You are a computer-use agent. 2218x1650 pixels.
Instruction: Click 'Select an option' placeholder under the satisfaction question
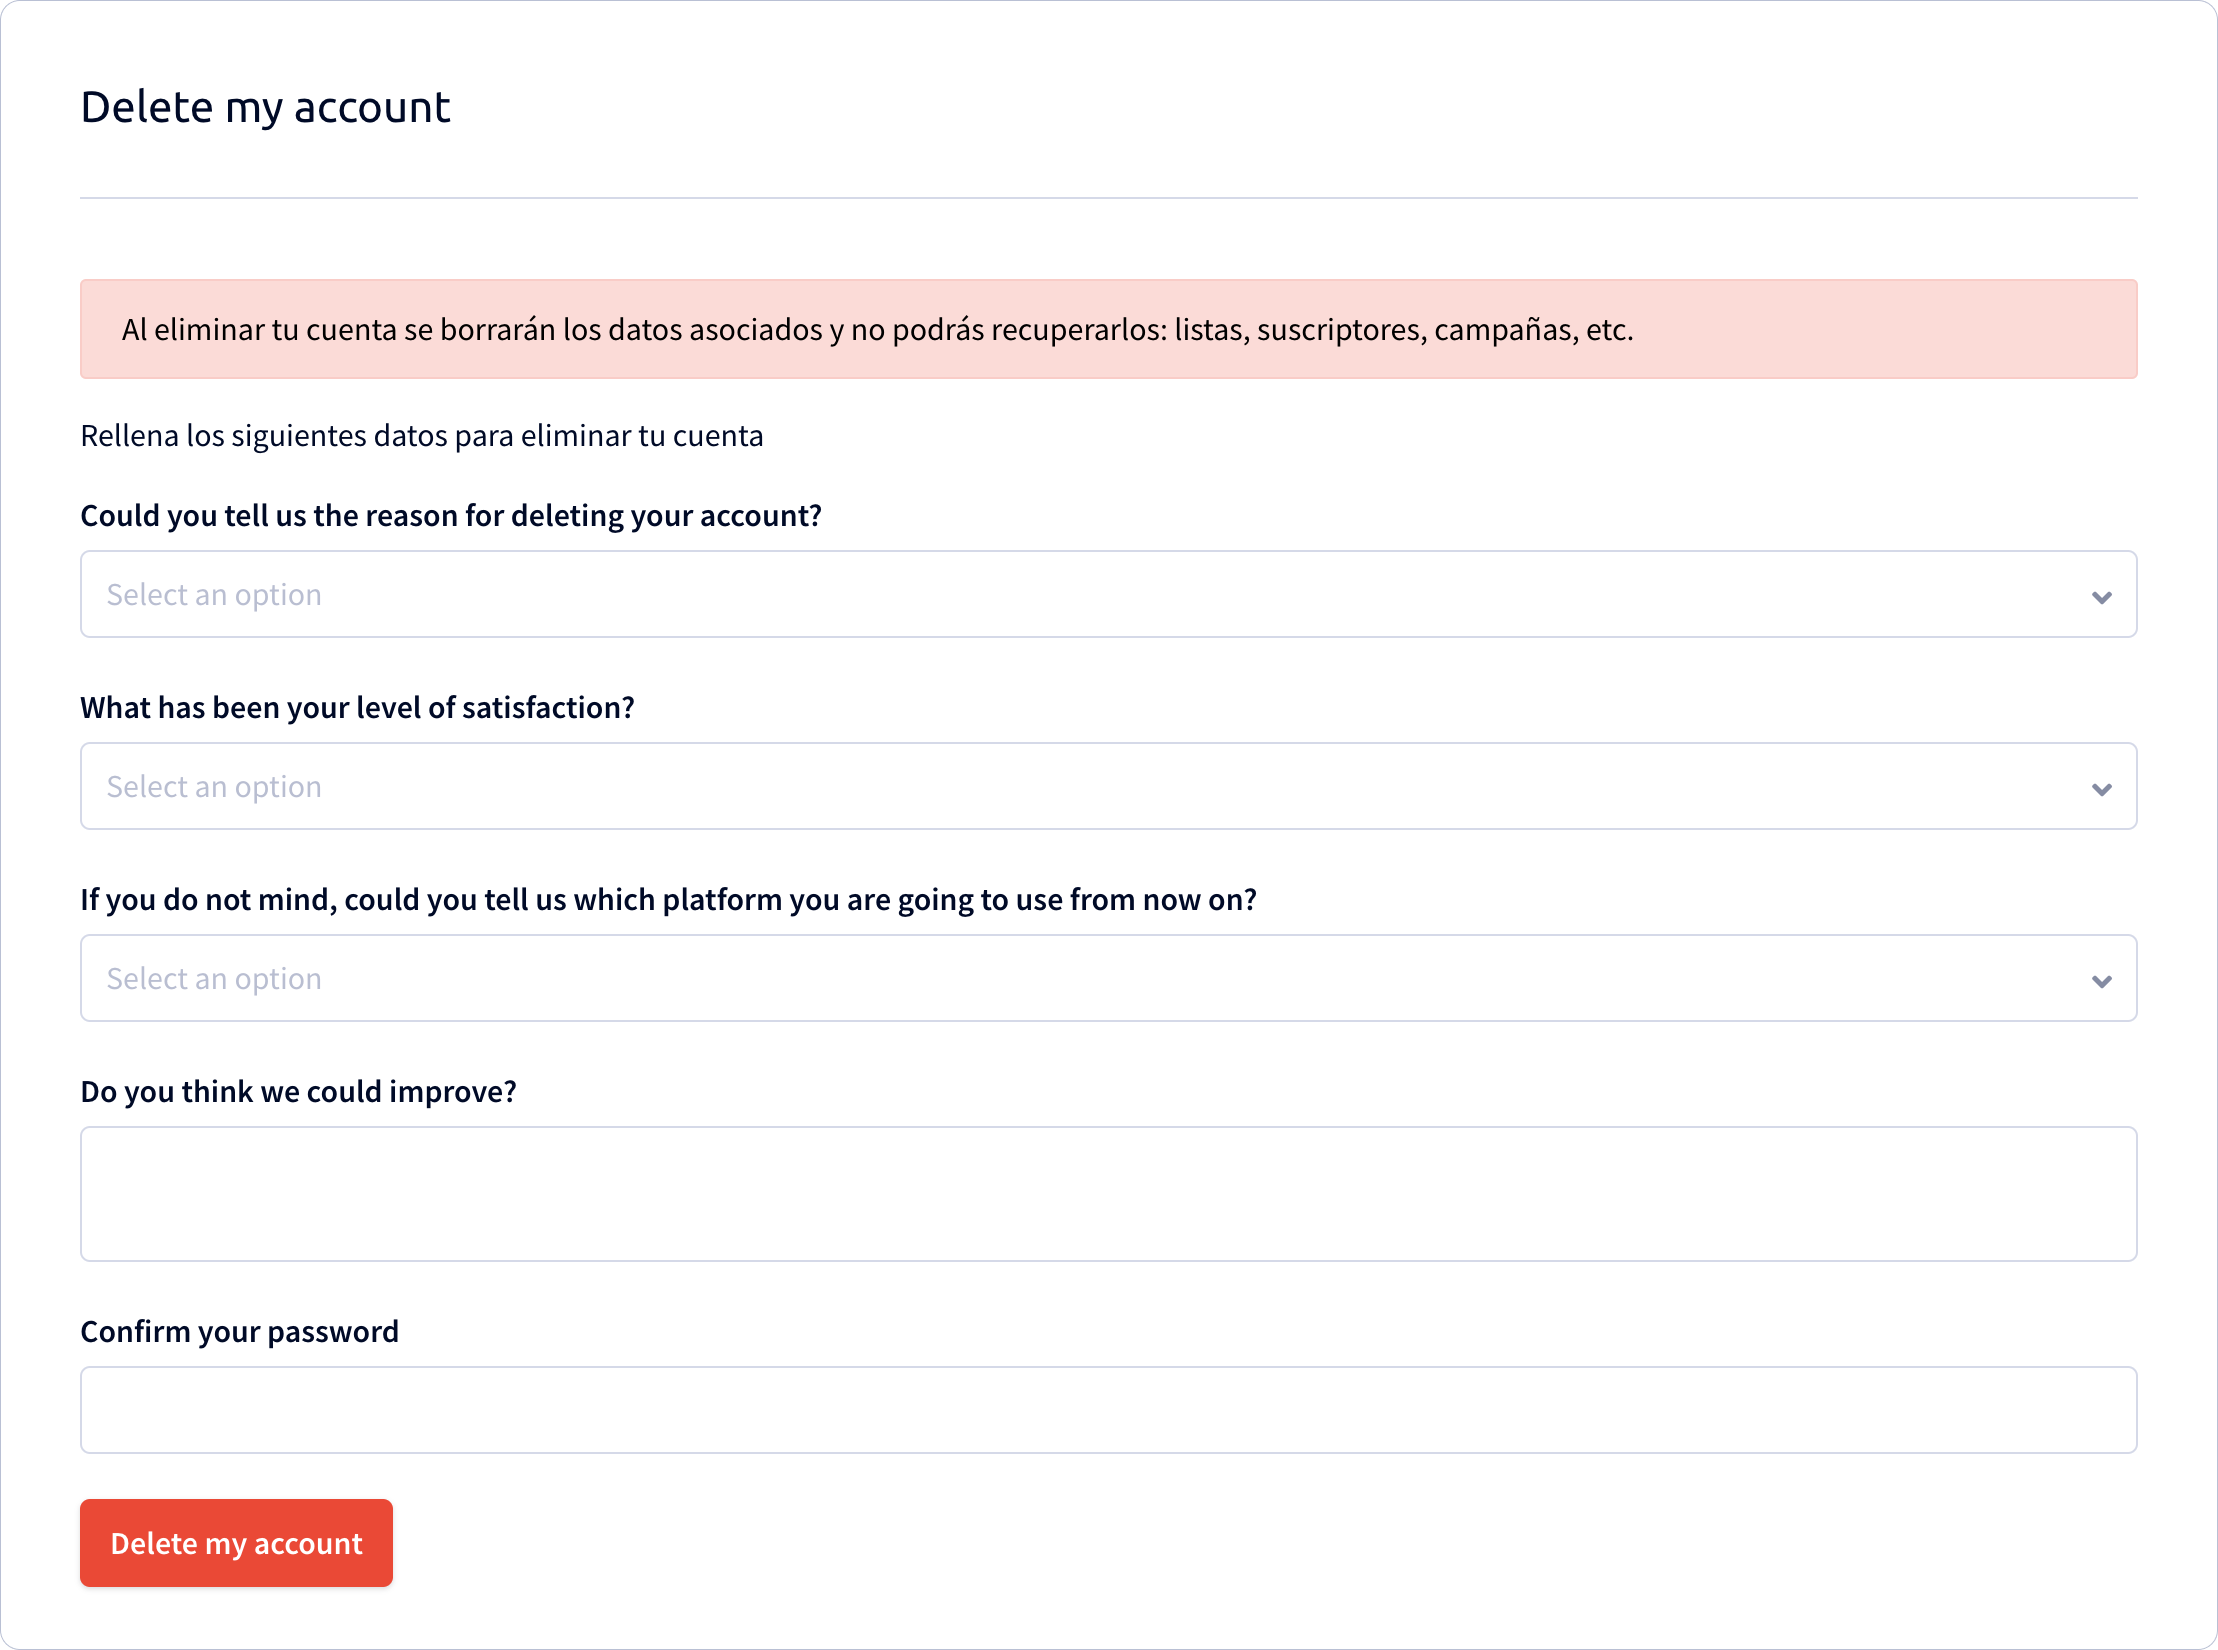pyautogui.click(x=214, y=787)
